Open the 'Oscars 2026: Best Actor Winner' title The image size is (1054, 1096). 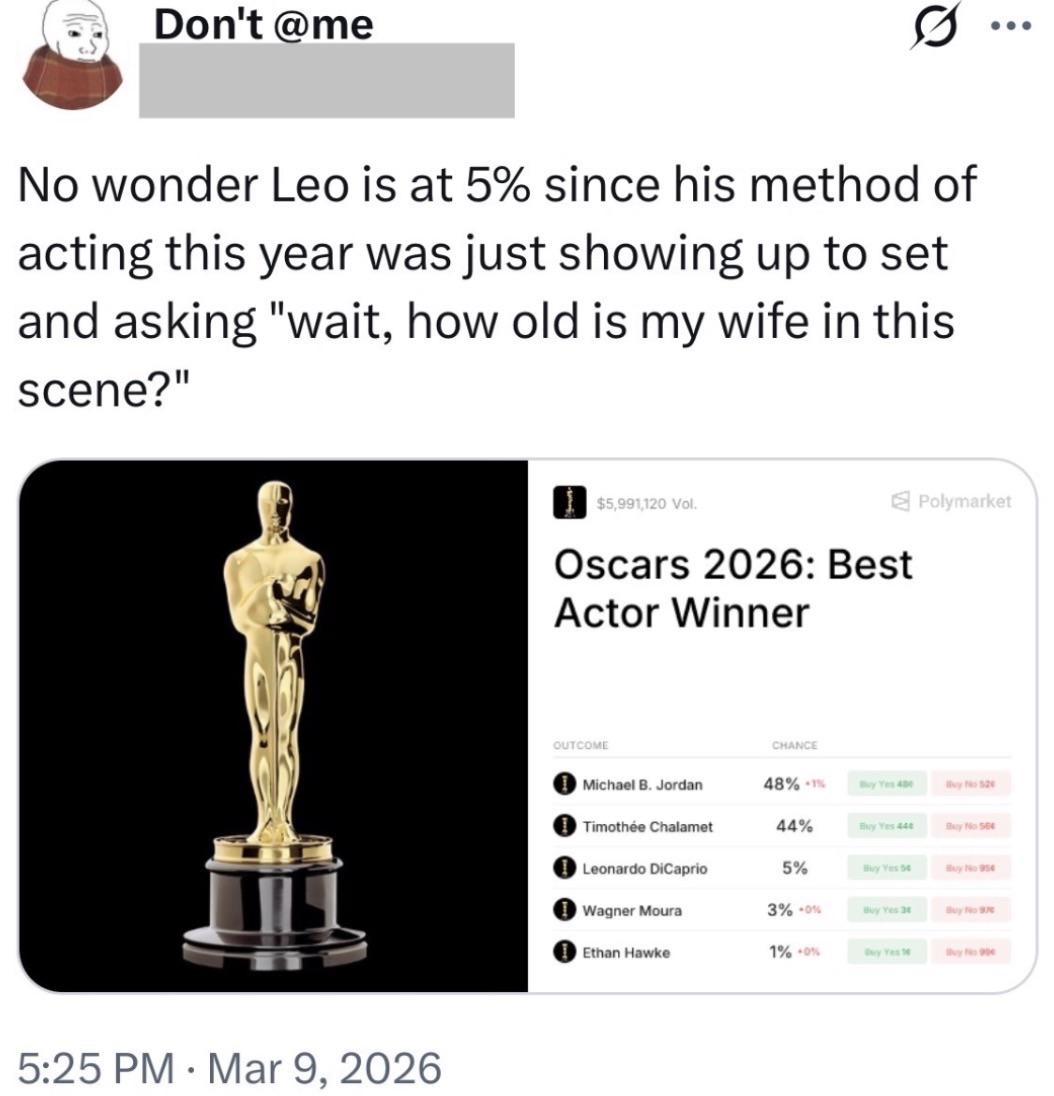(x=733, y=588)
